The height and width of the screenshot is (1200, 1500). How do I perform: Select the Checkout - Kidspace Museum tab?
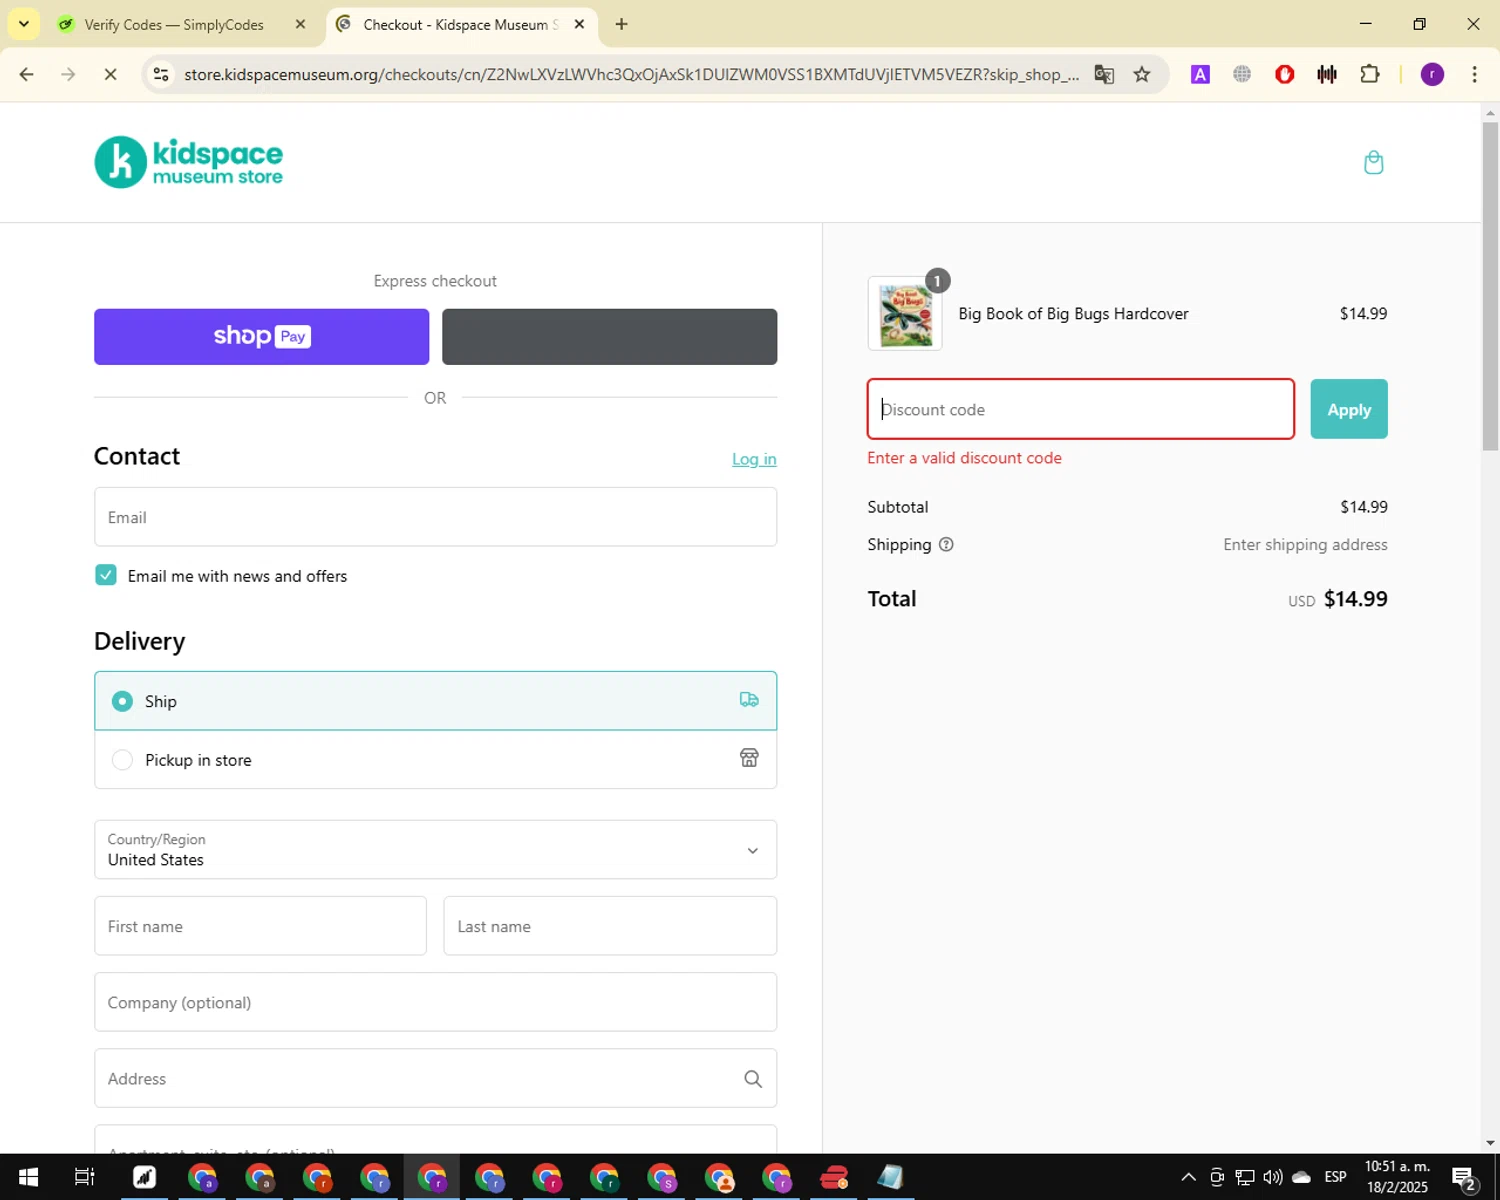(460, 24)
